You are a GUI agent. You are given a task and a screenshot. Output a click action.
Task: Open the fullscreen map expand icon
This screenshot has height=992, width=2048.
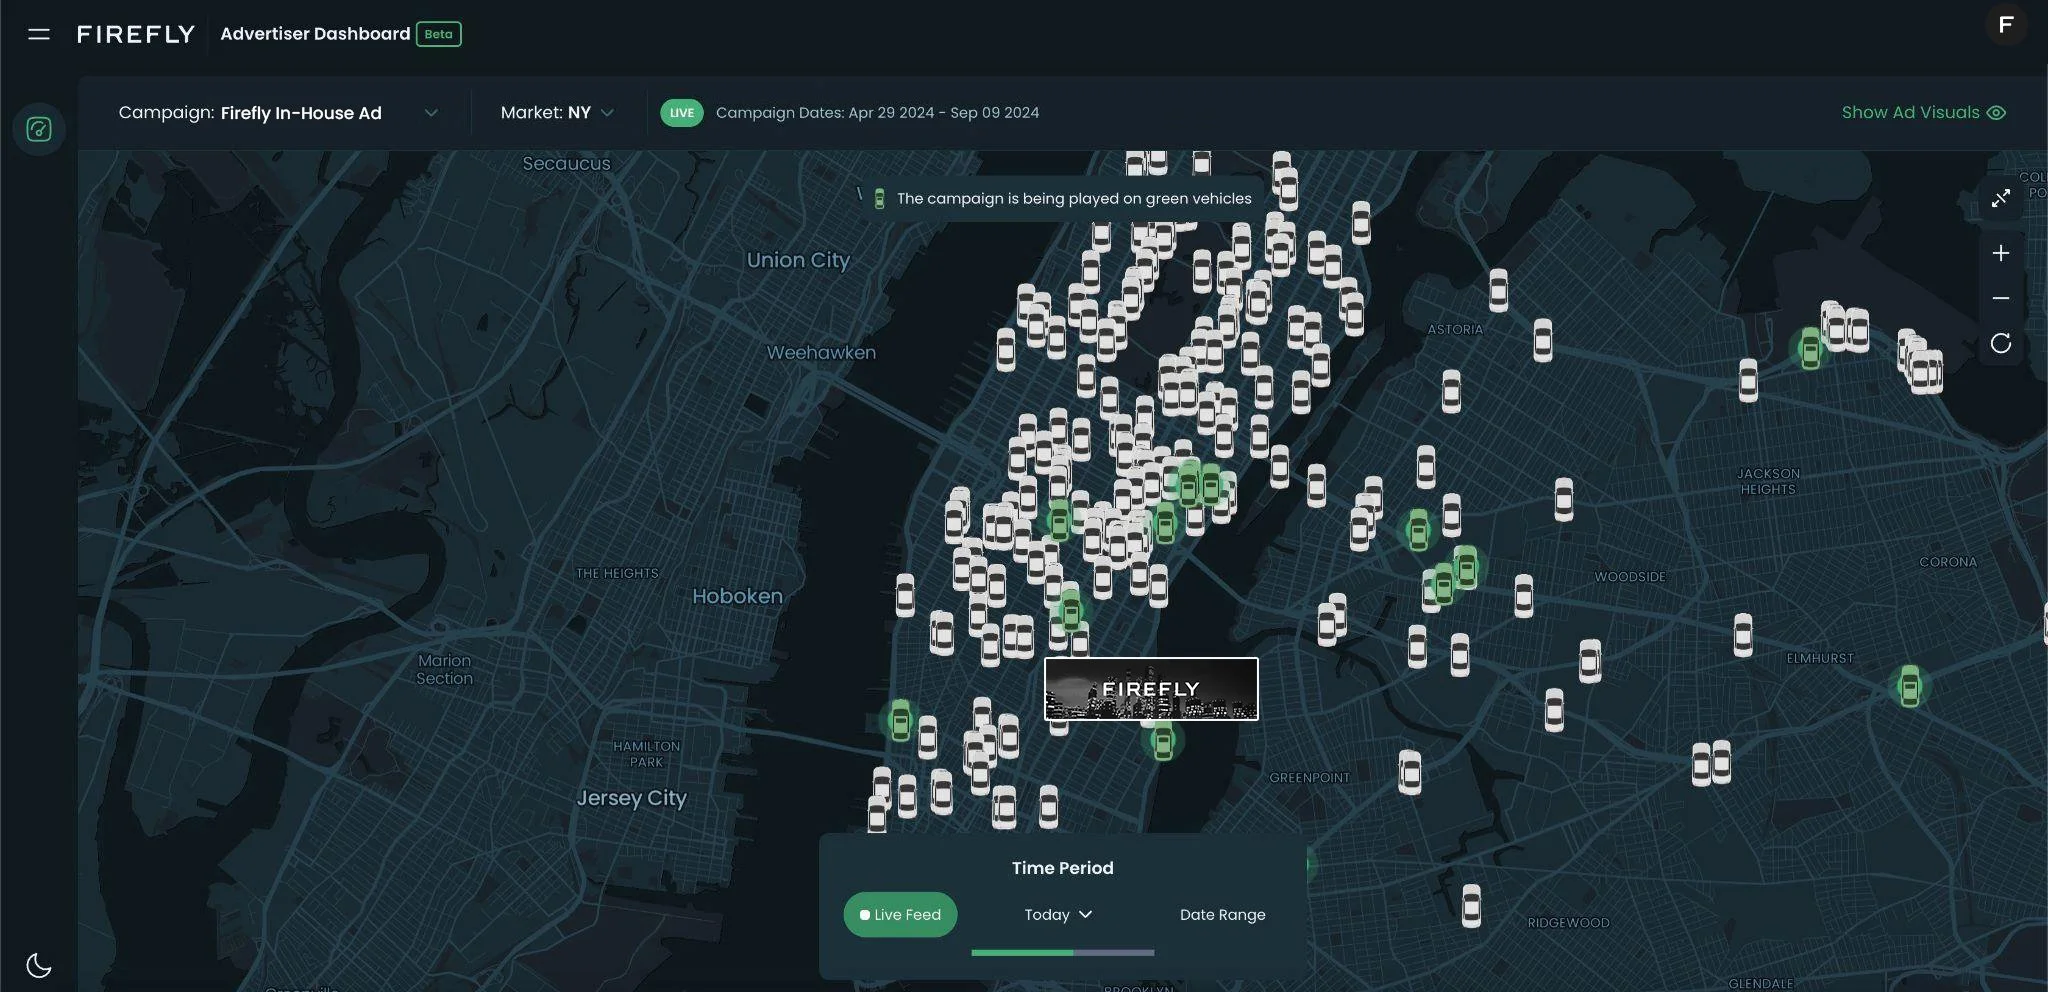2002,198
